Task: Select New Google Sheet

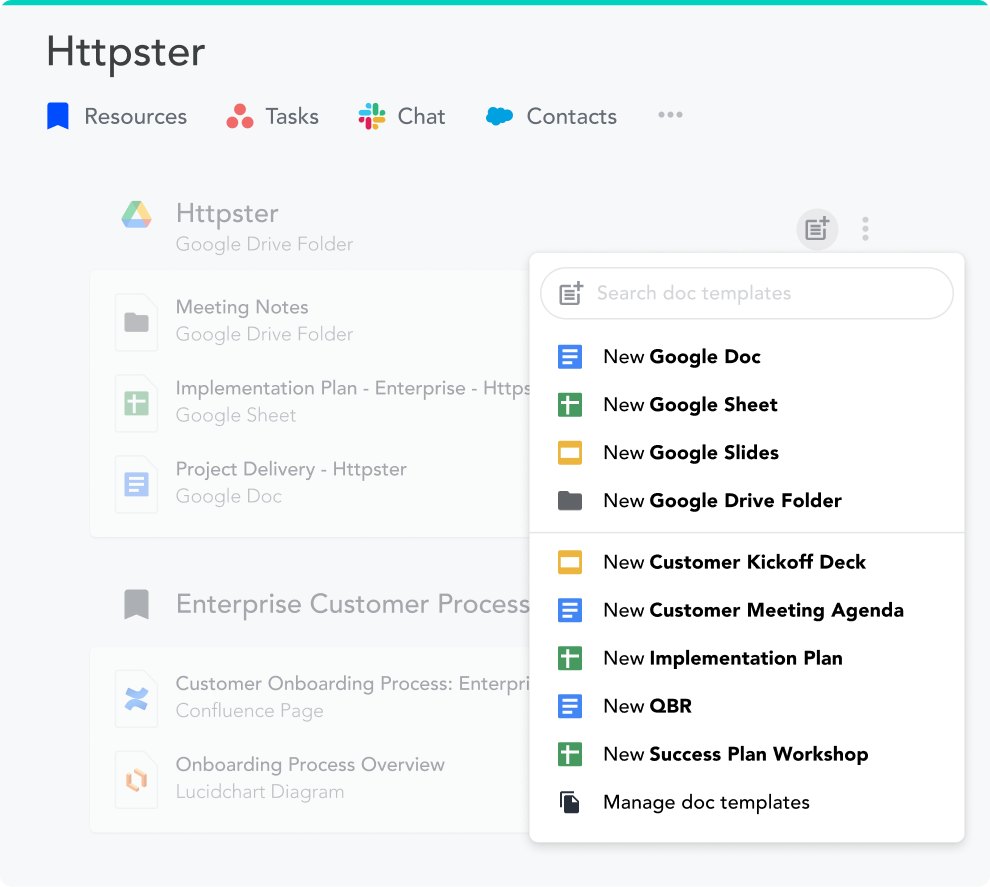Action: click(747, 405)
